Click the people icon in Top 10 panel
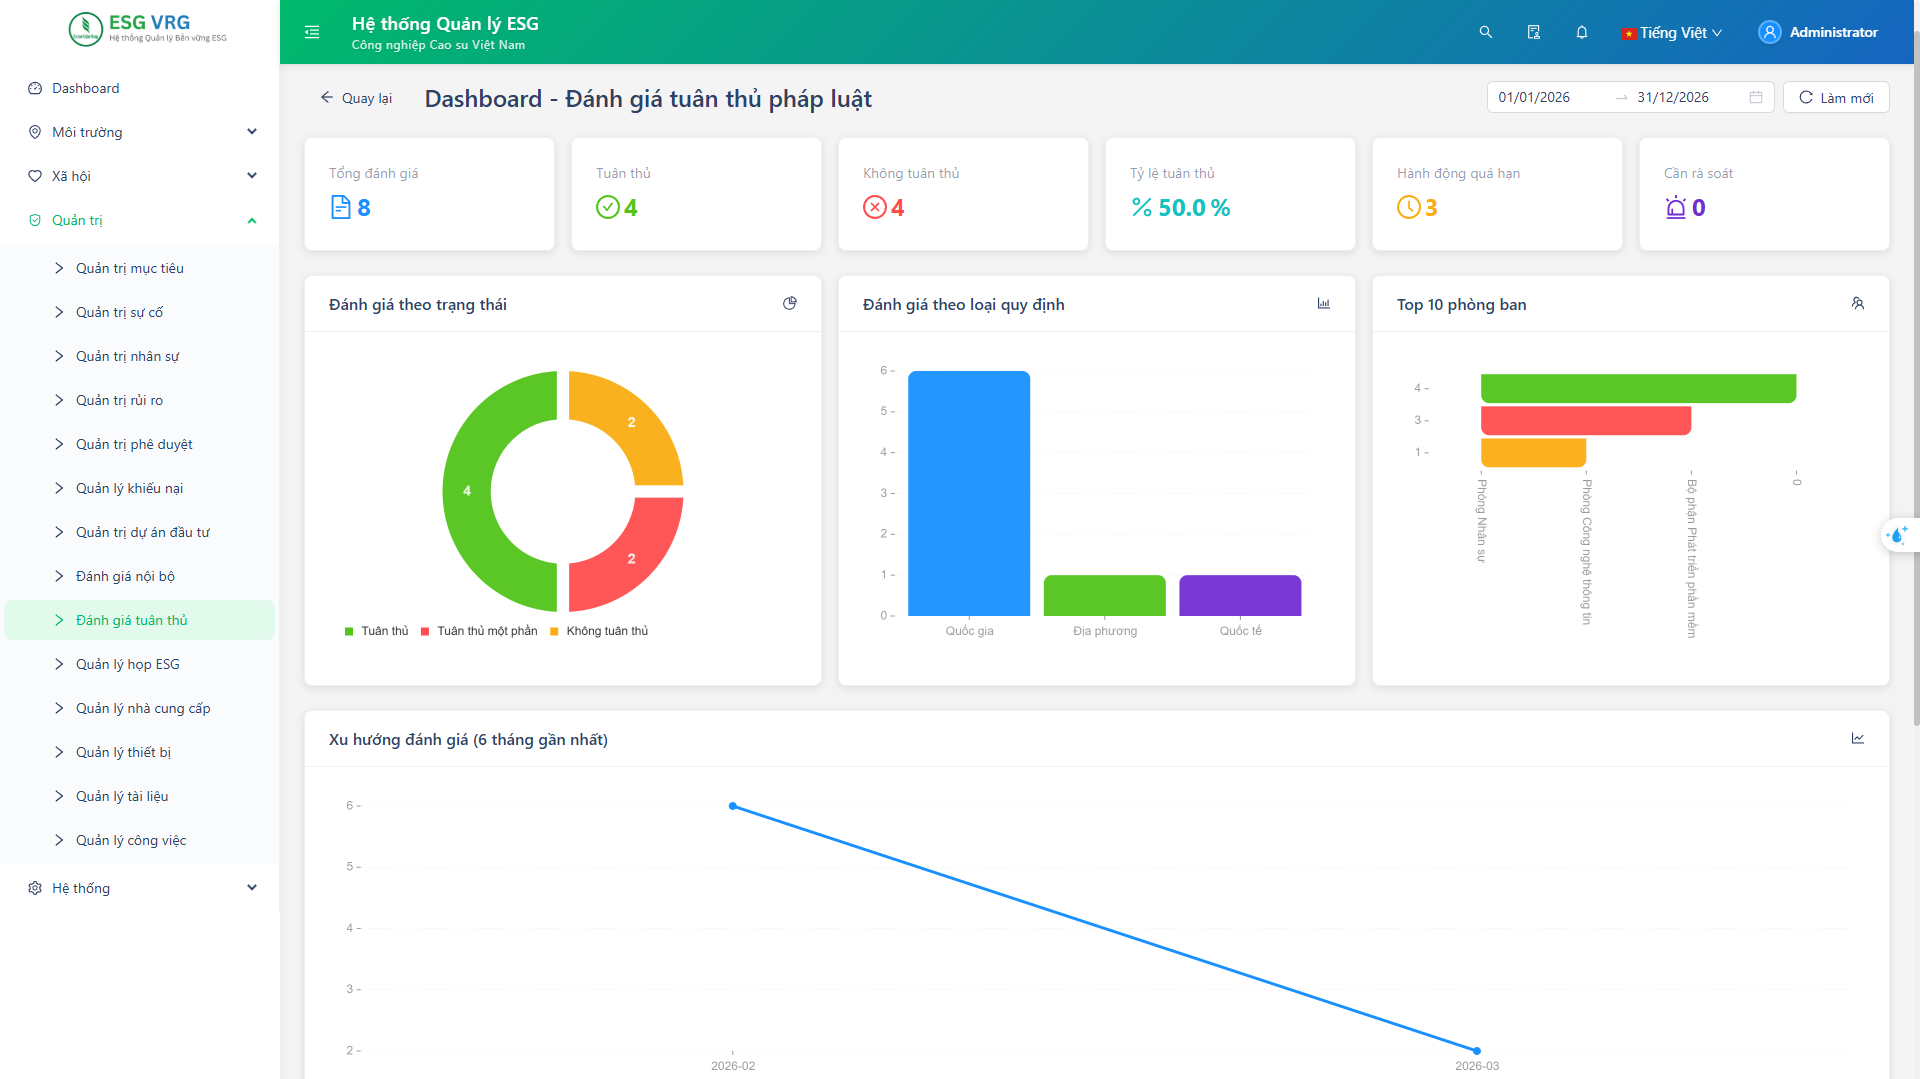1920x1079 pixels. point(1858,303)
